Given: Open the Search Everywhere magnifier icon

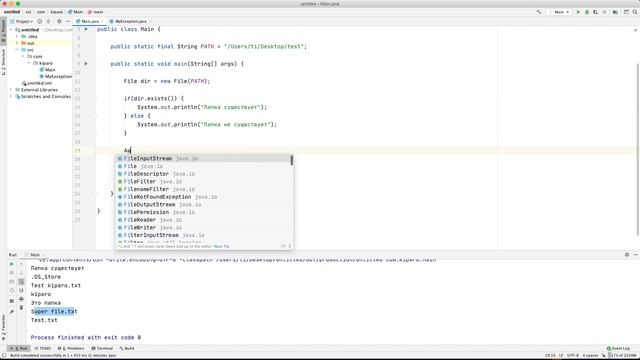Looking at the screenshot, I should 635,12.
